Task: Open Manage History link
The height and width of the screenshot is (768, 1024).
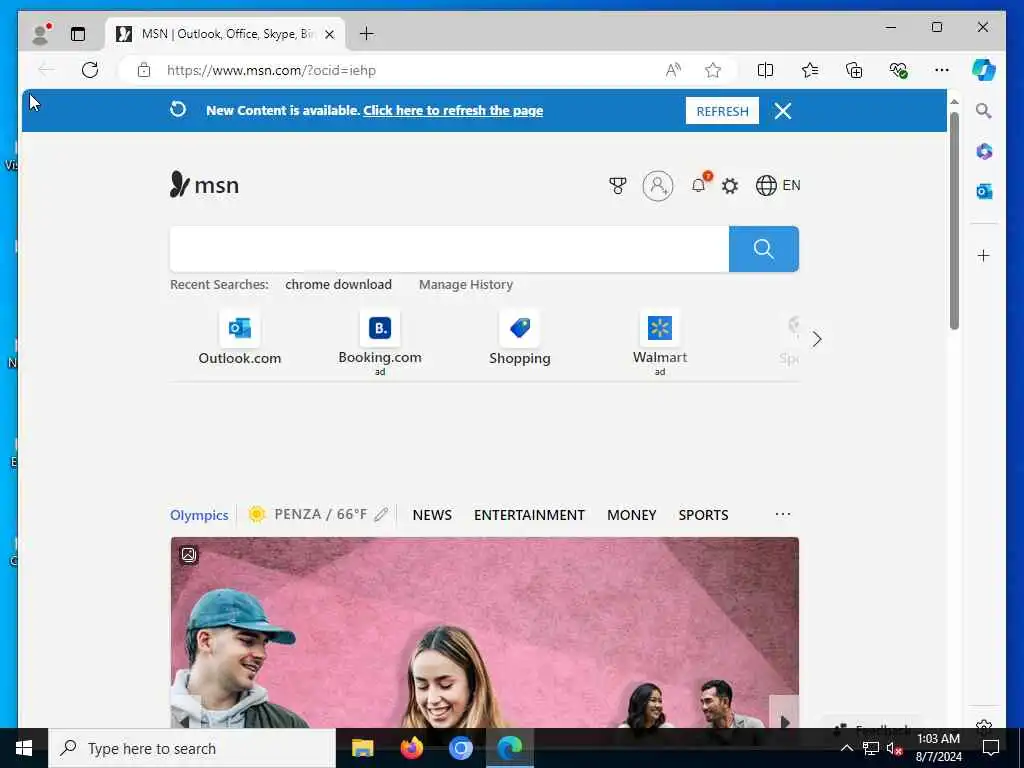Action: click(466, 285)
